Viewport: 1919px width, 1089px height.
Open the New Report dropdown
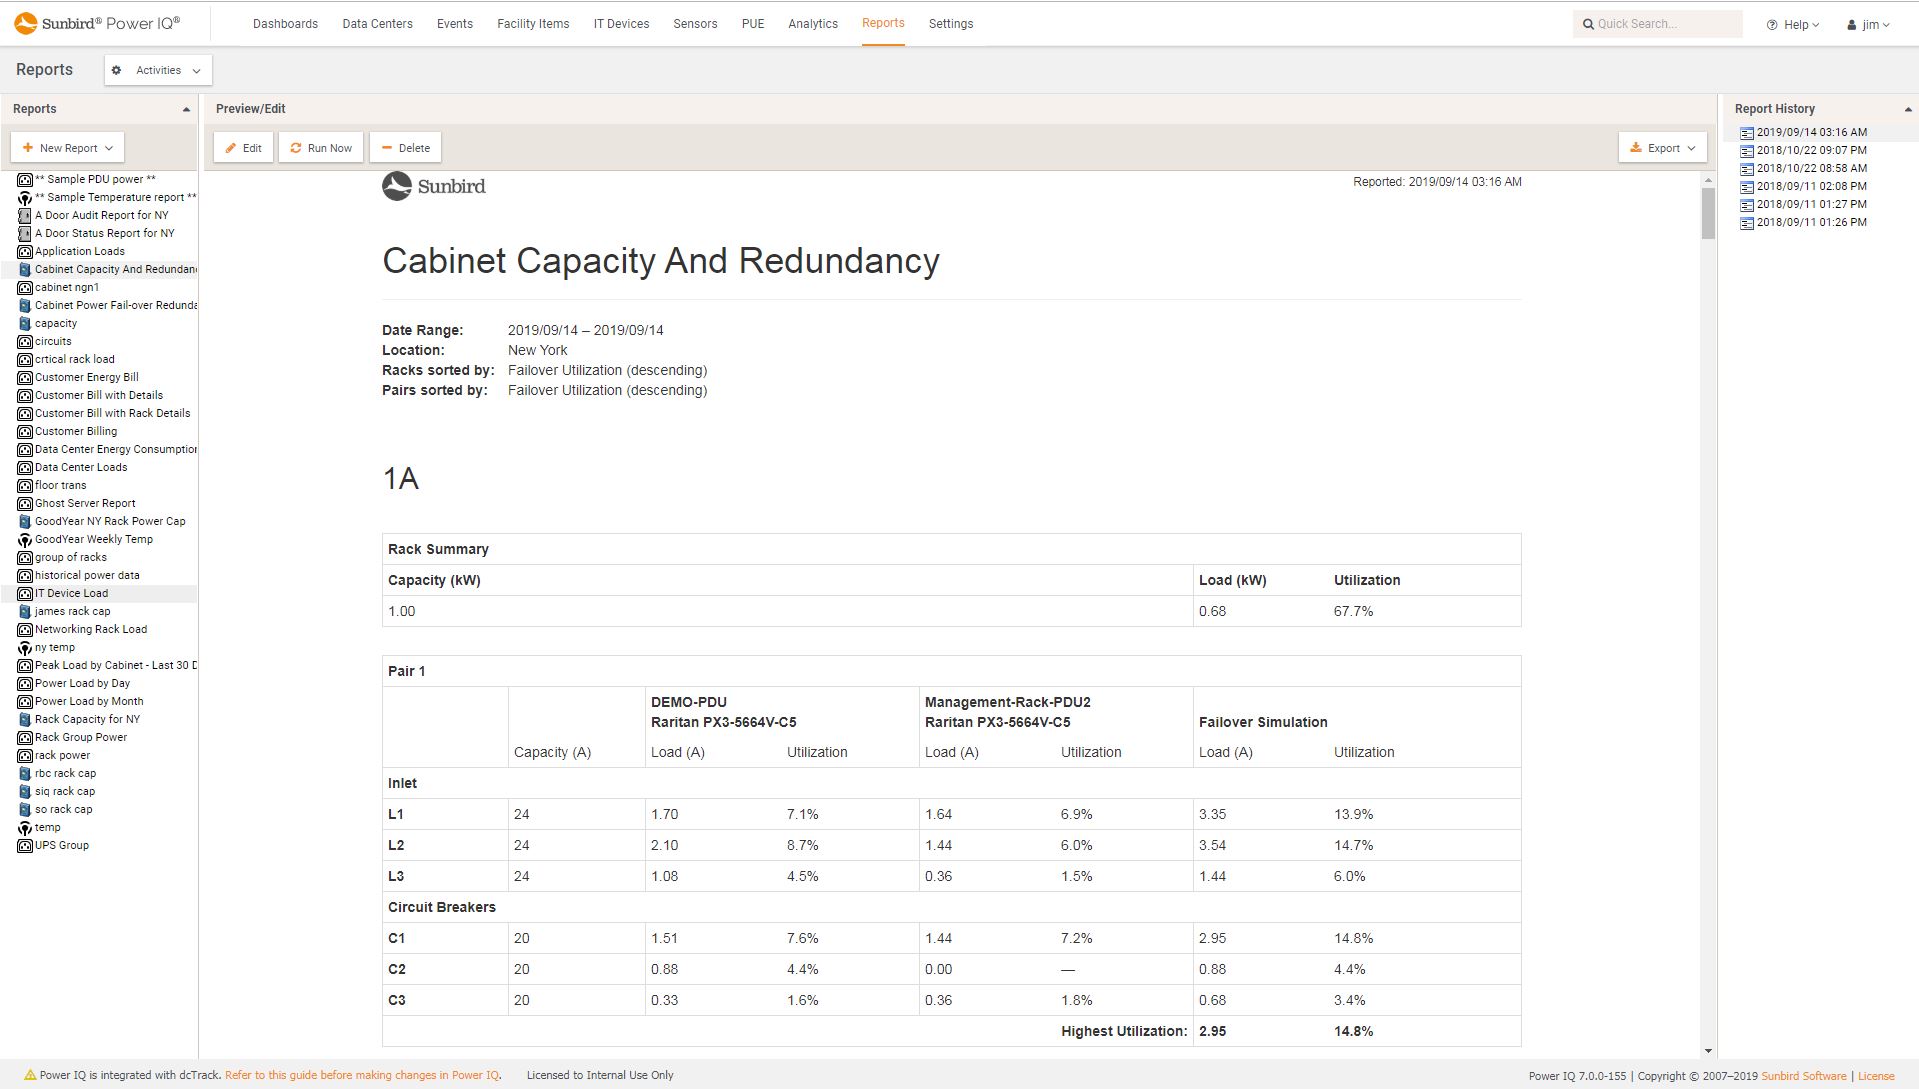point(67,147)
